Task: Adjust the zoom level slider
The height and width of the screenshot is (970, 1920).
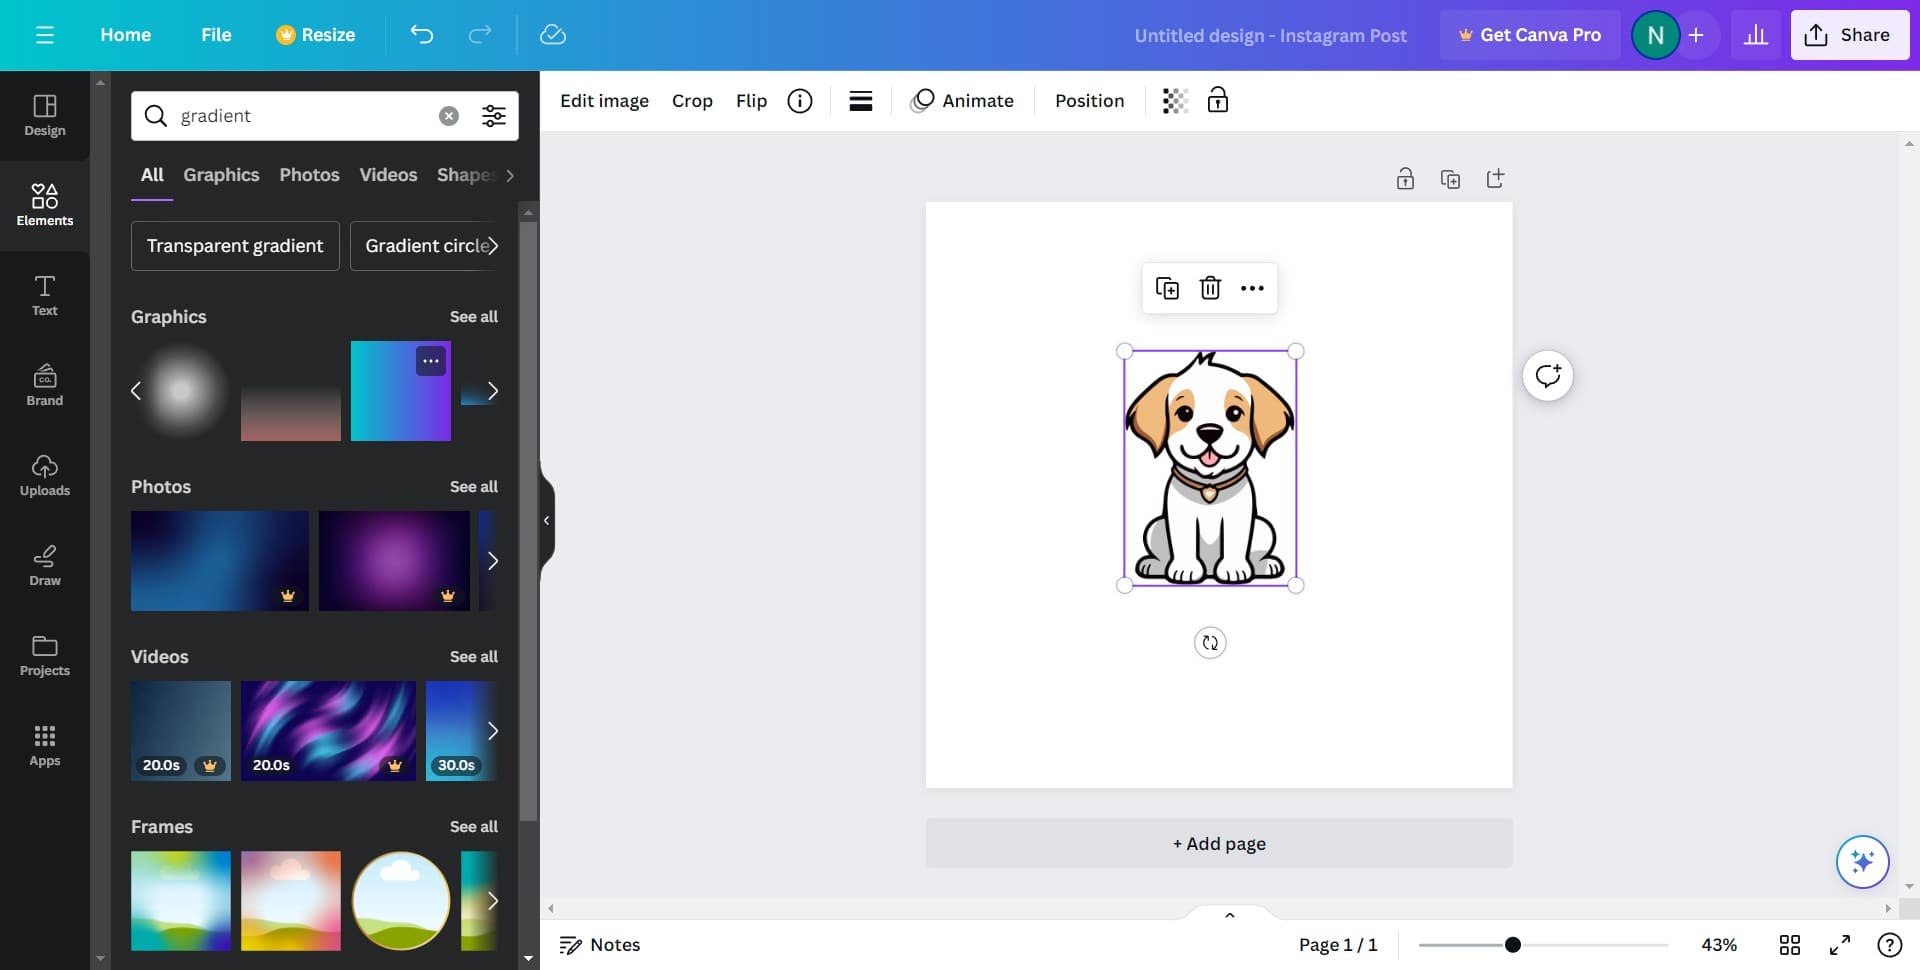Action: [x=1513, y=945]
